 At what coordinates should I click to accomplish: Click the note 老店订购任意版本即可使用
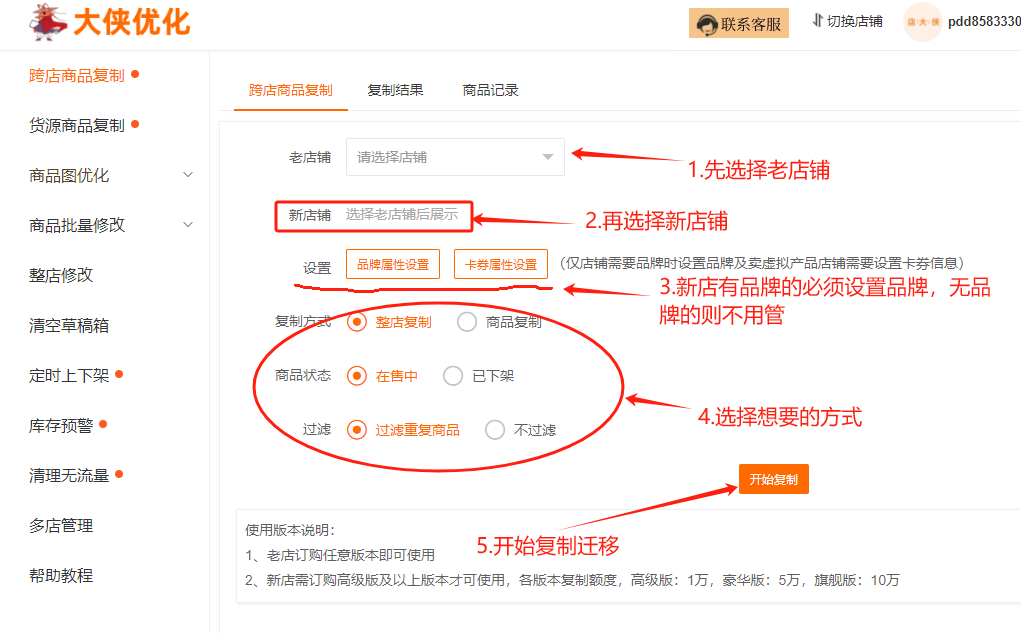(340, 555)
